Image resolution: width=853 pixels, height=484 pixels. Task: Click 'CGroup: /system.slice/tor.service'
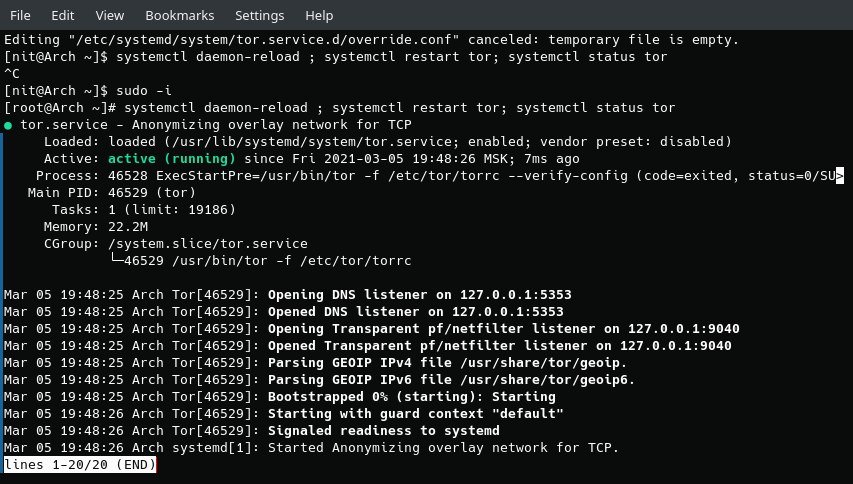(176, 244)
